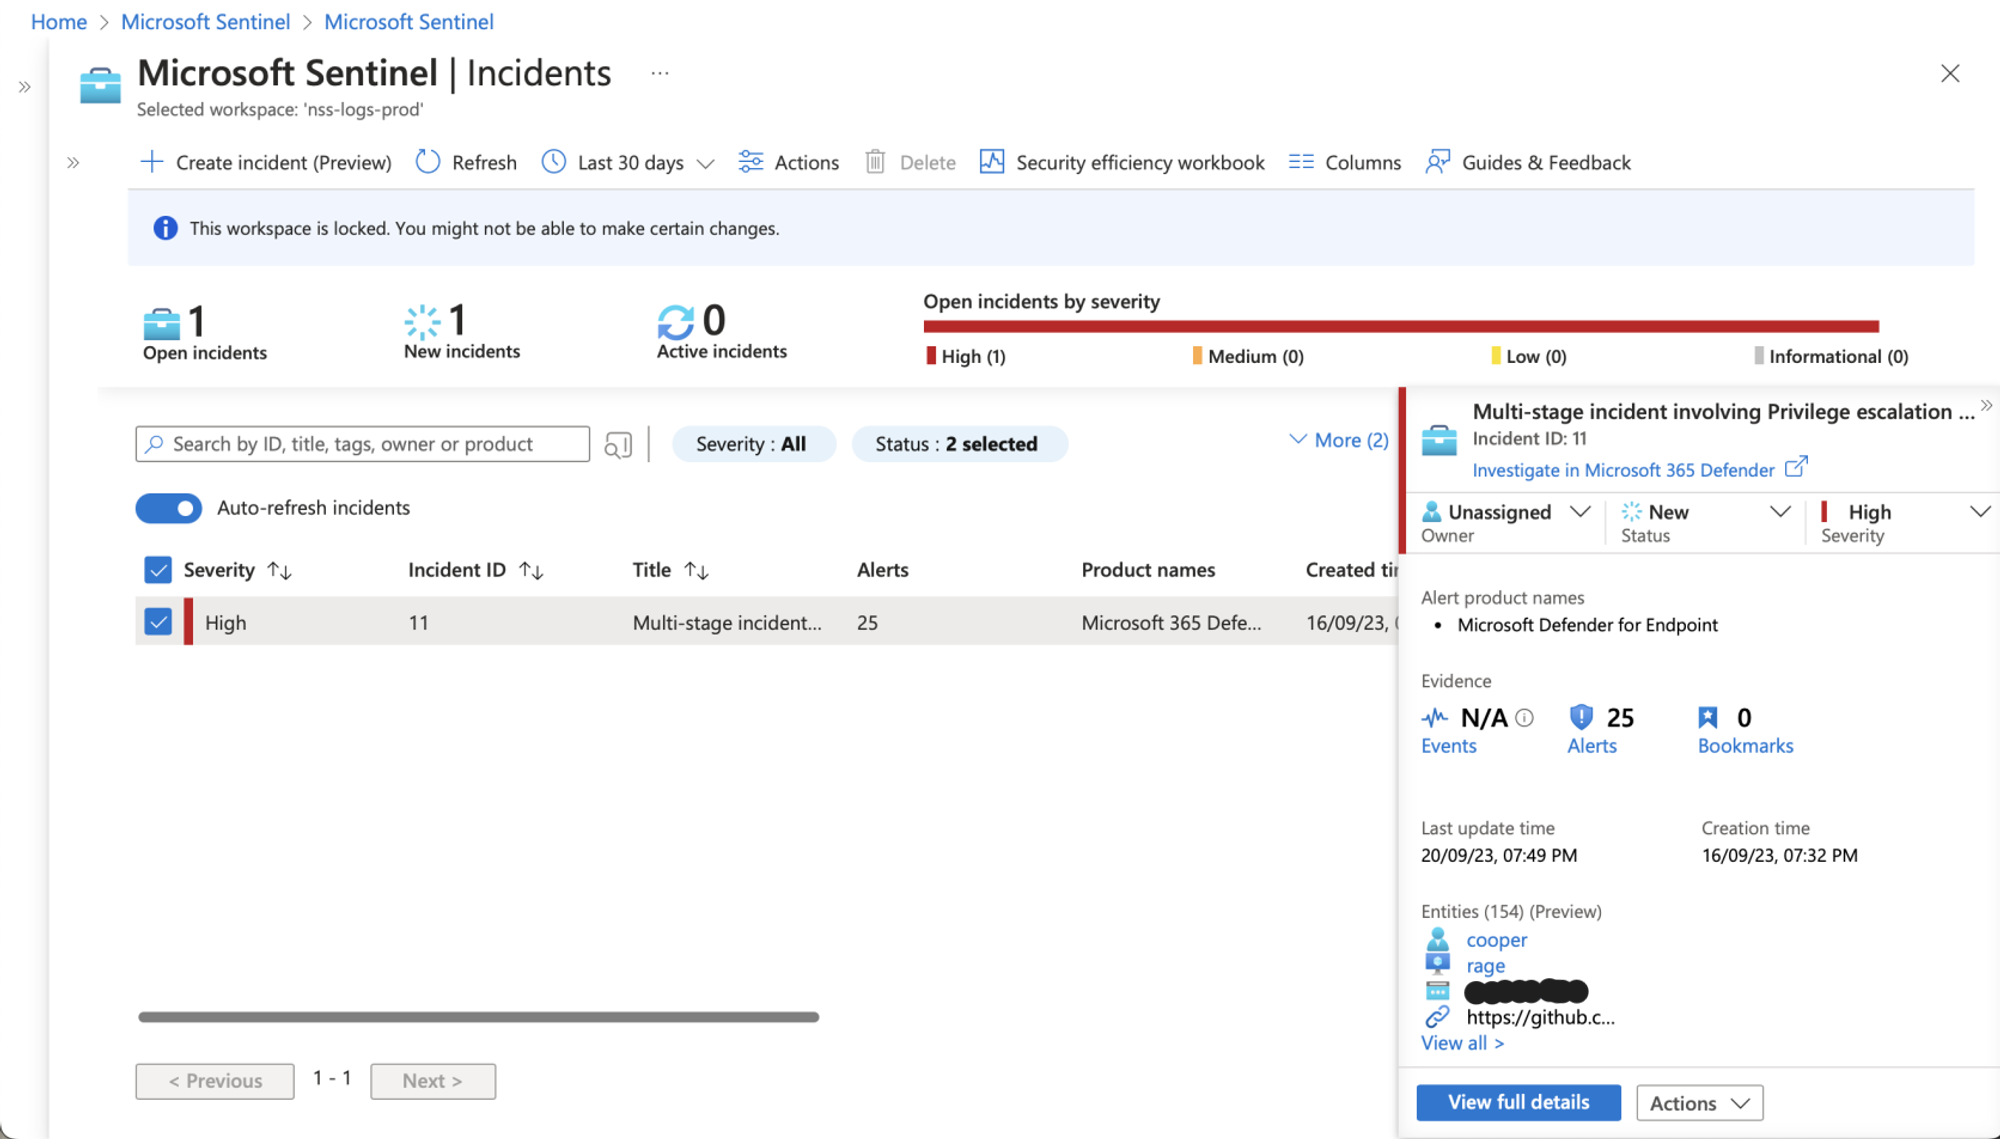Click the Columns list icon
Viewport: 2000px width, 1139px height.
(1301, 162)
